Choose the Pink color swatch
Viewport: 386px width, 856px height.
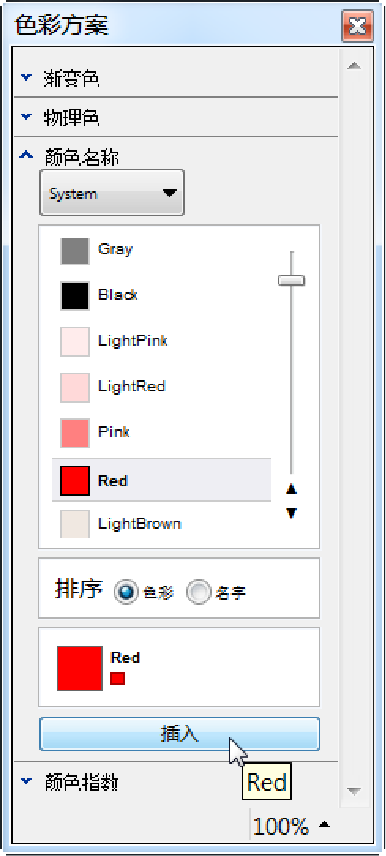75,433
